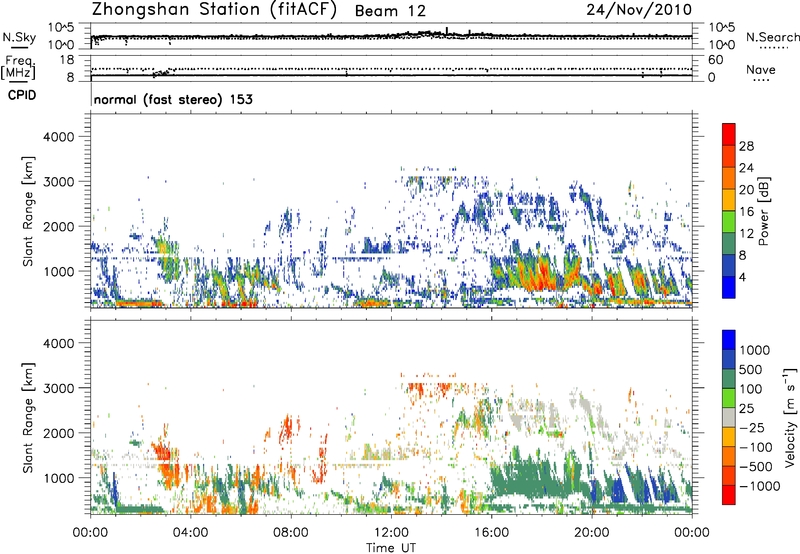This screenshot has height=554, width=800.
Task: Select the '20' power colorbar label
Action: [x=746, y=190]
